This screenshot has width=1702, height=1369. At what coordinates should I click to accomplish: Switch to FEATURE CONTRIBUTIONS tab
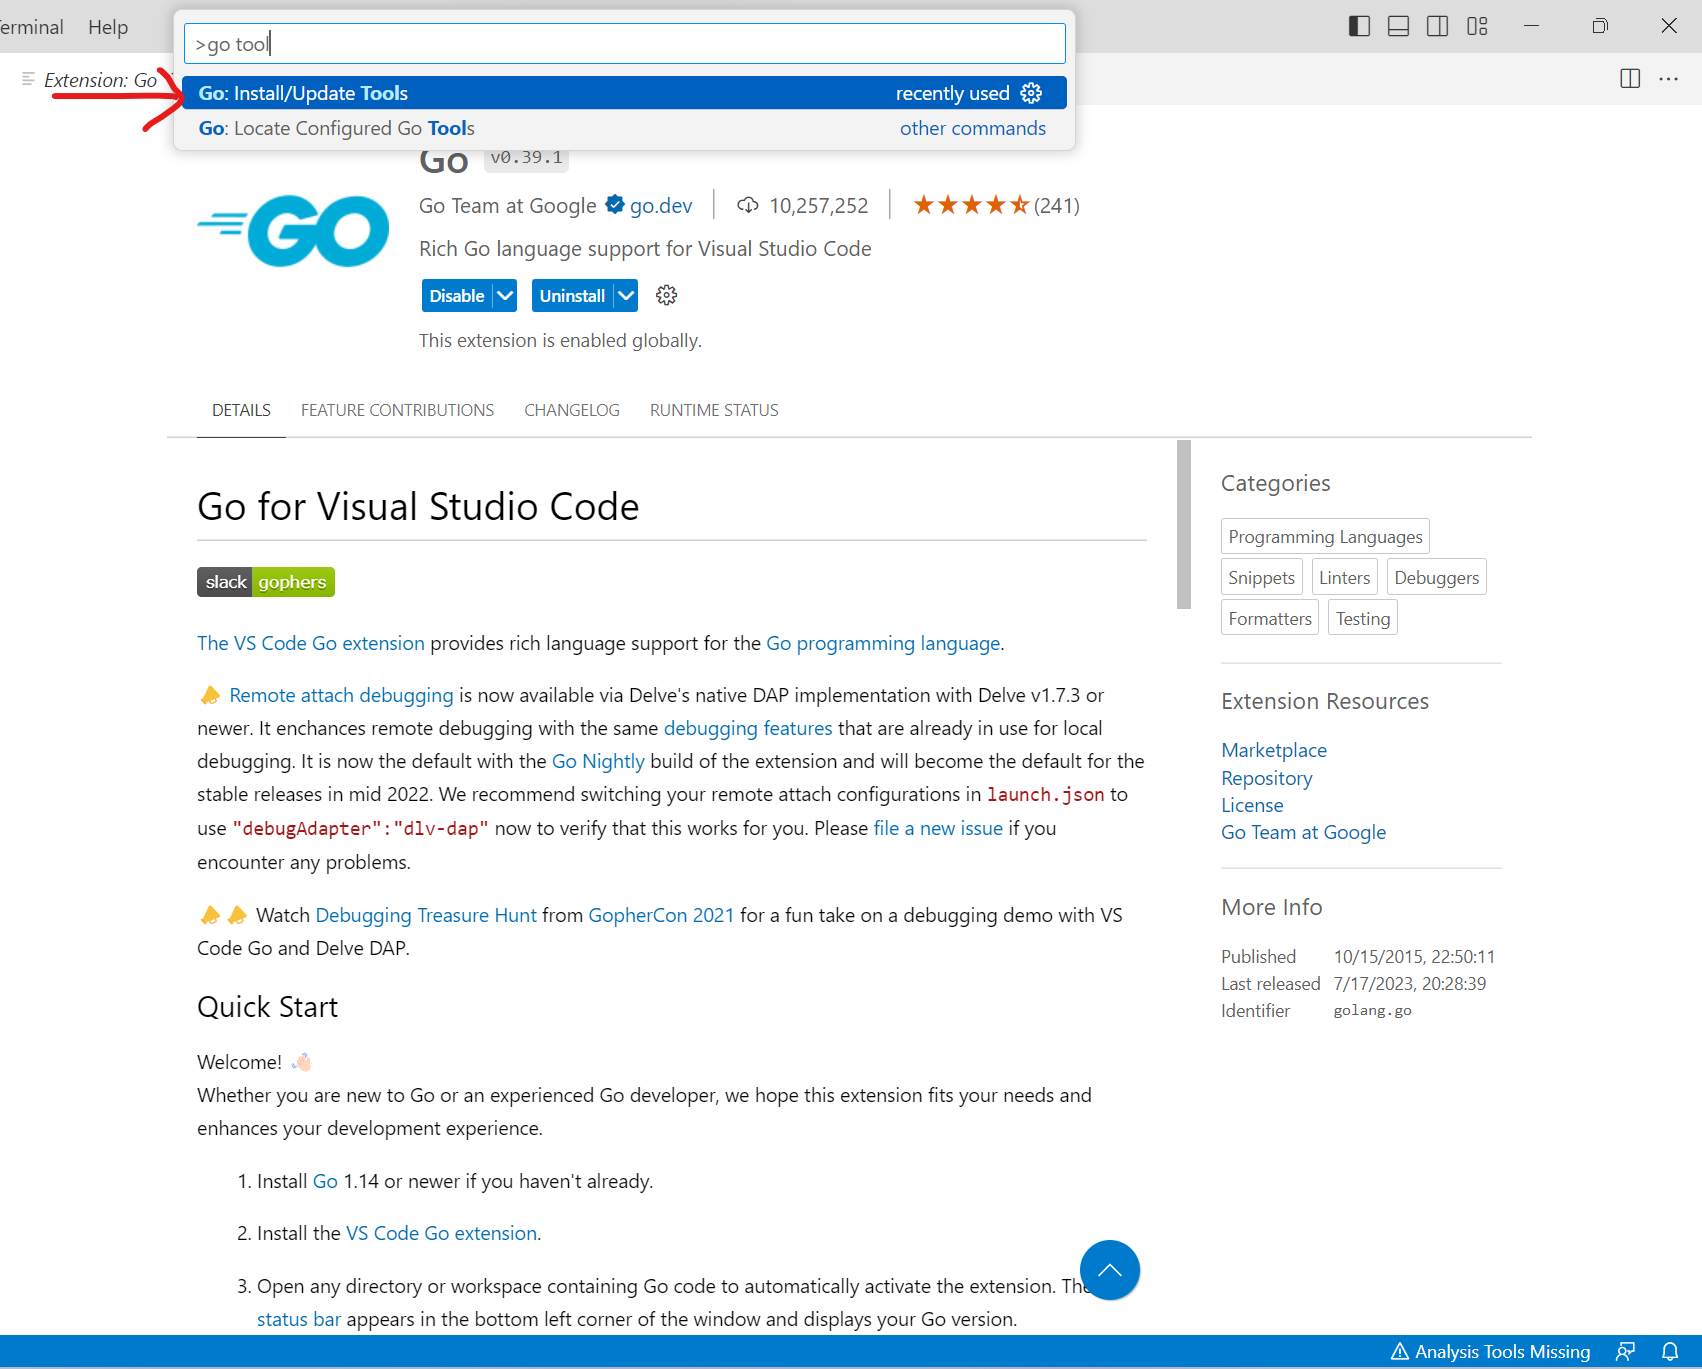[397, 410]
